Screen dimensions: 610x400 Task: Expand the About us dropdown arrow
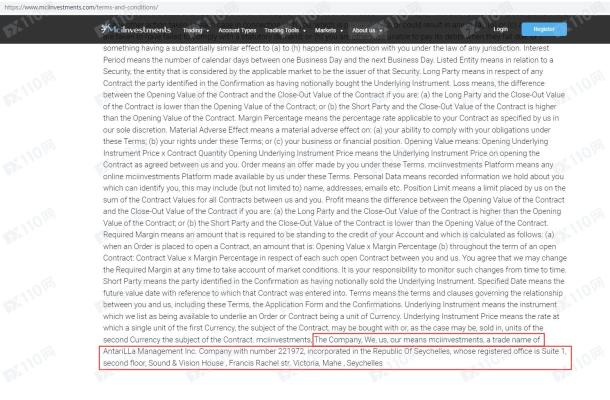pyautogui.click(x=380, y=30)
